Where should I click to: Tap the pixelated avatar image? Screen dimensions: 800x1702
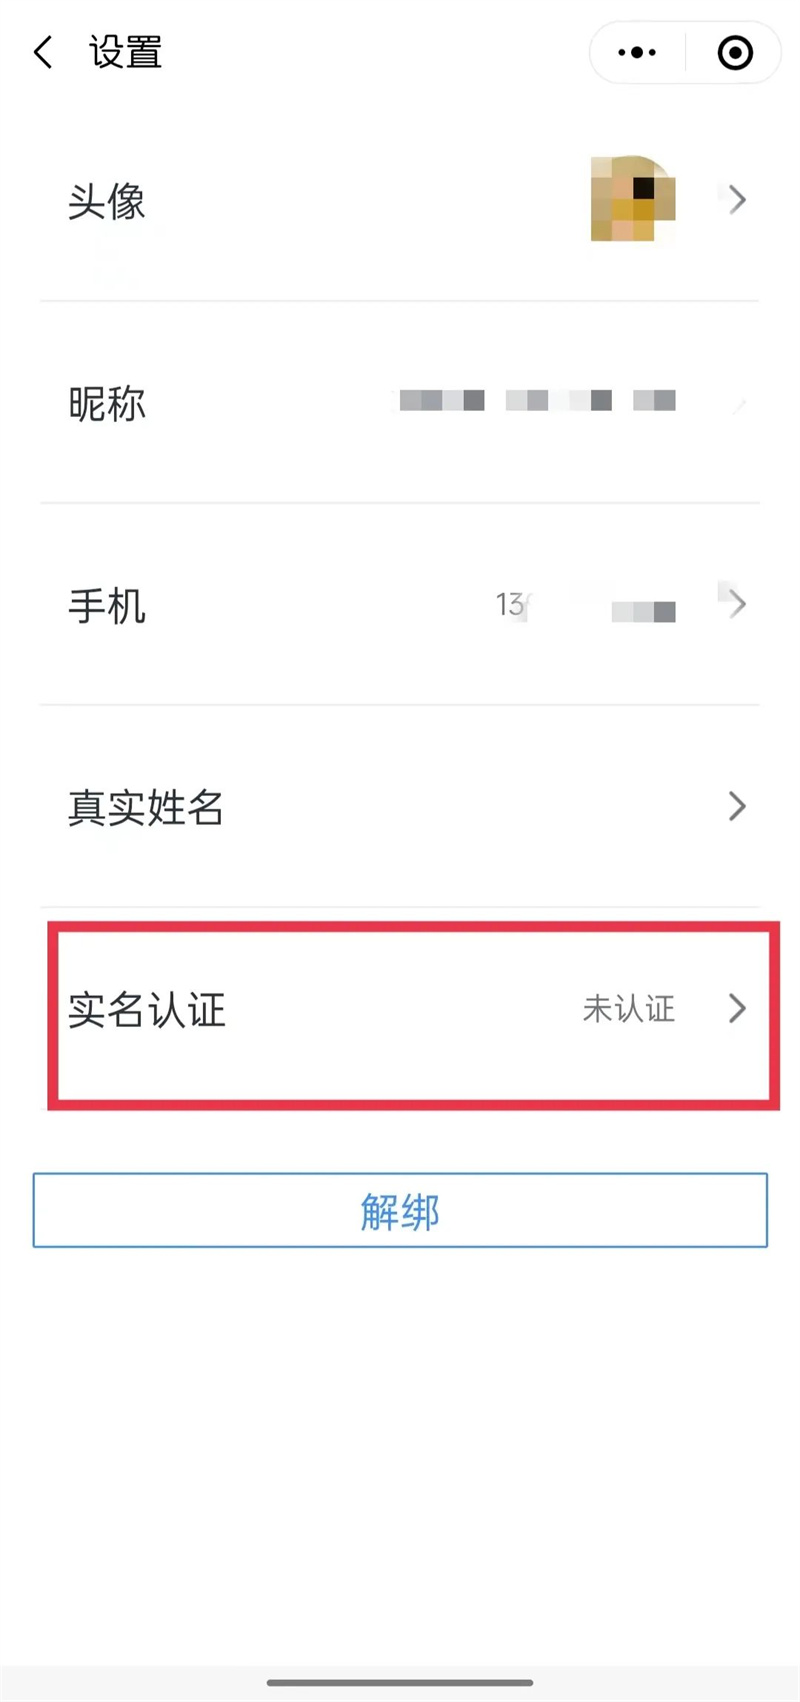point(633,198)
